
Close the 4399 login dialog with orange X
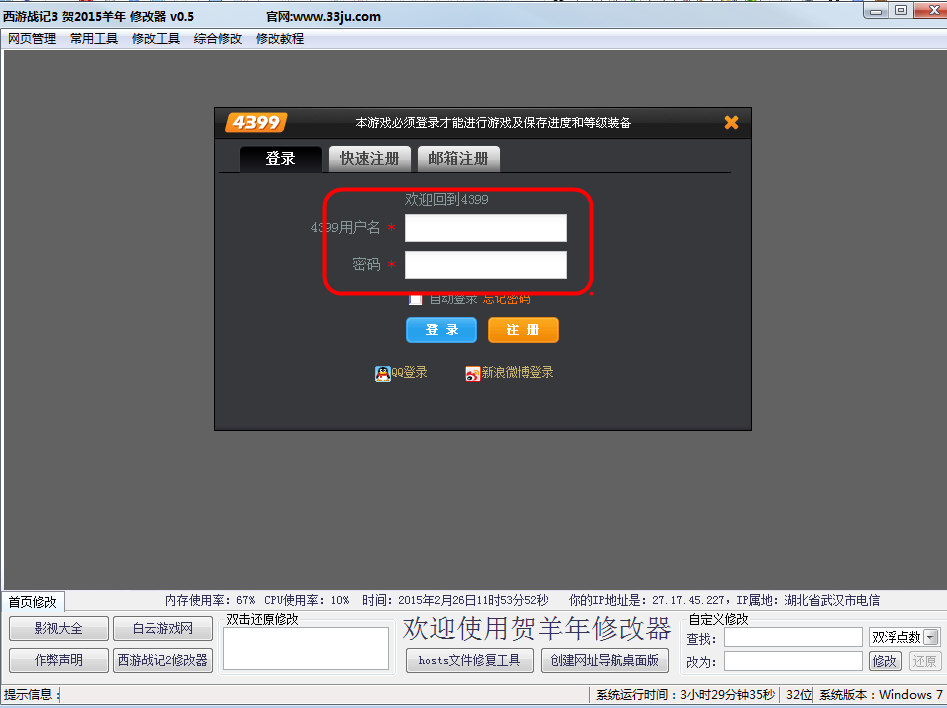click(731, 123)
